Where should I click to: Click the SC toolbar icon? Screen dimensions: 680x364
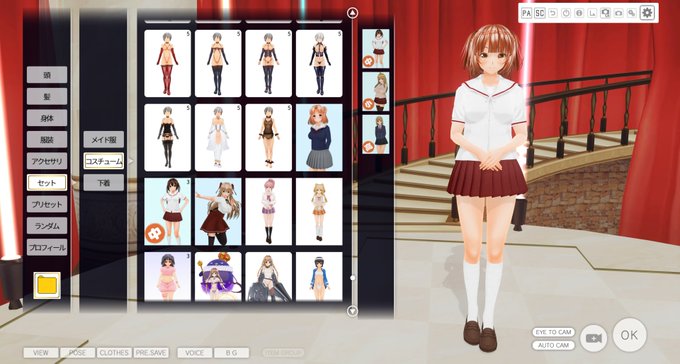click(539, 13)
